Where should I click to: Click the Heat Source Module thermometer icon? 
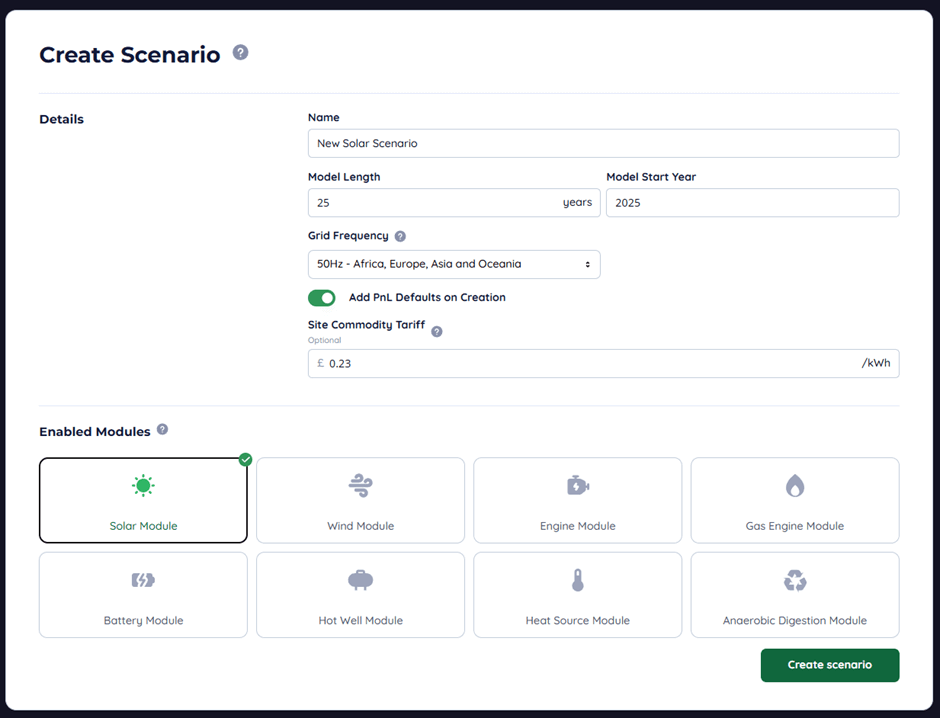click(x=577, y=580)
